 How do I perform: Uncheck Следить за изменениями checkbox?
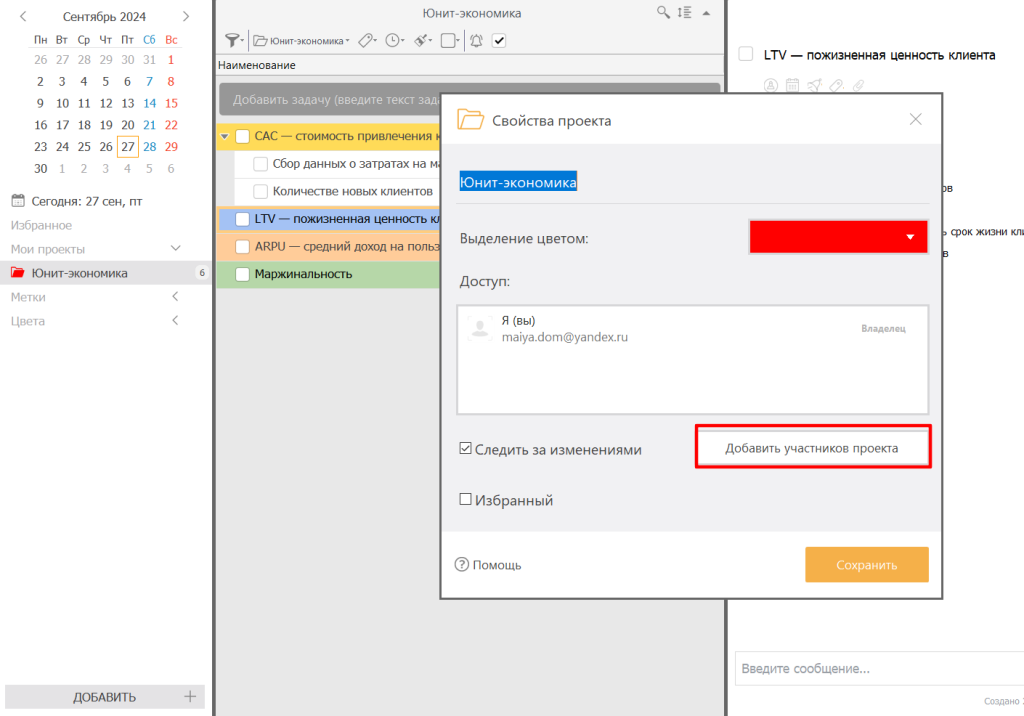click(465, 449)
